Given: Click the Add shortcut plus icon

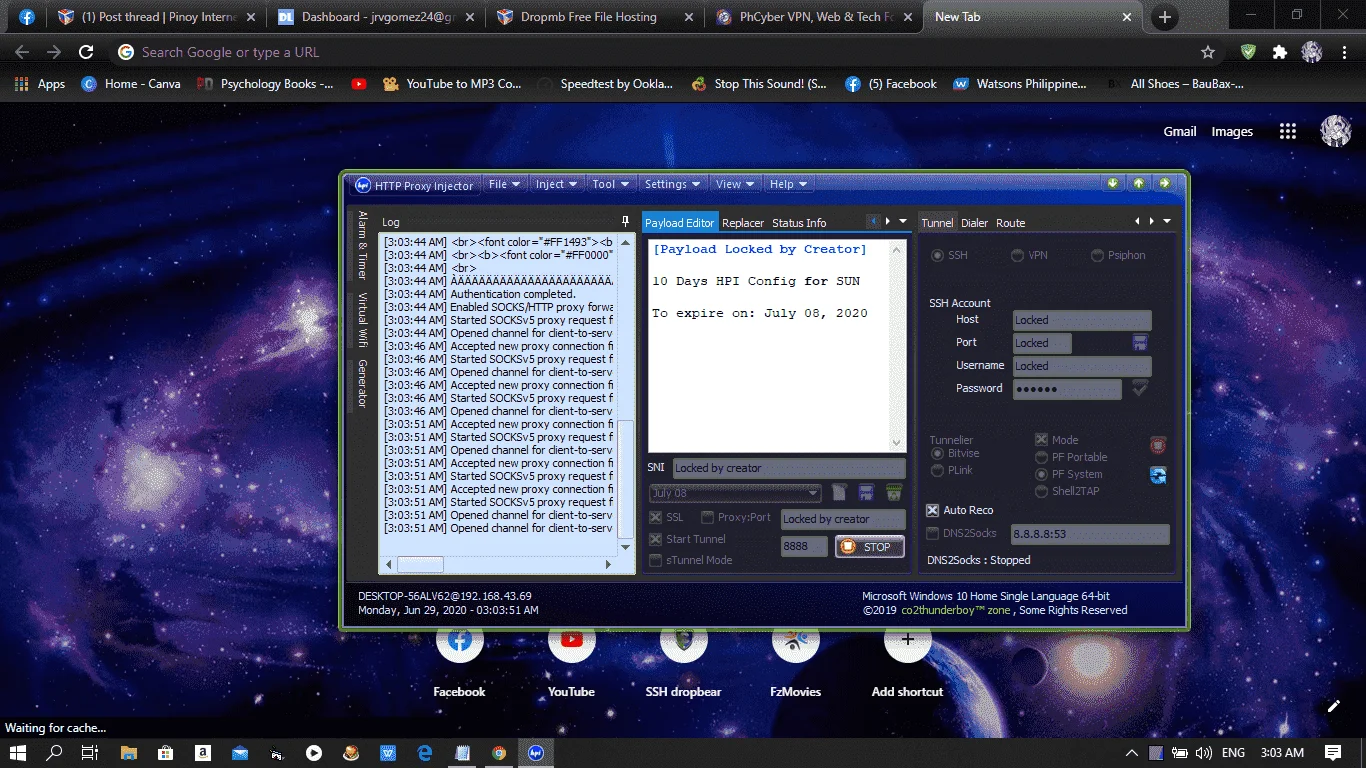Looking at the screenshot, I should tap(908, 641).
